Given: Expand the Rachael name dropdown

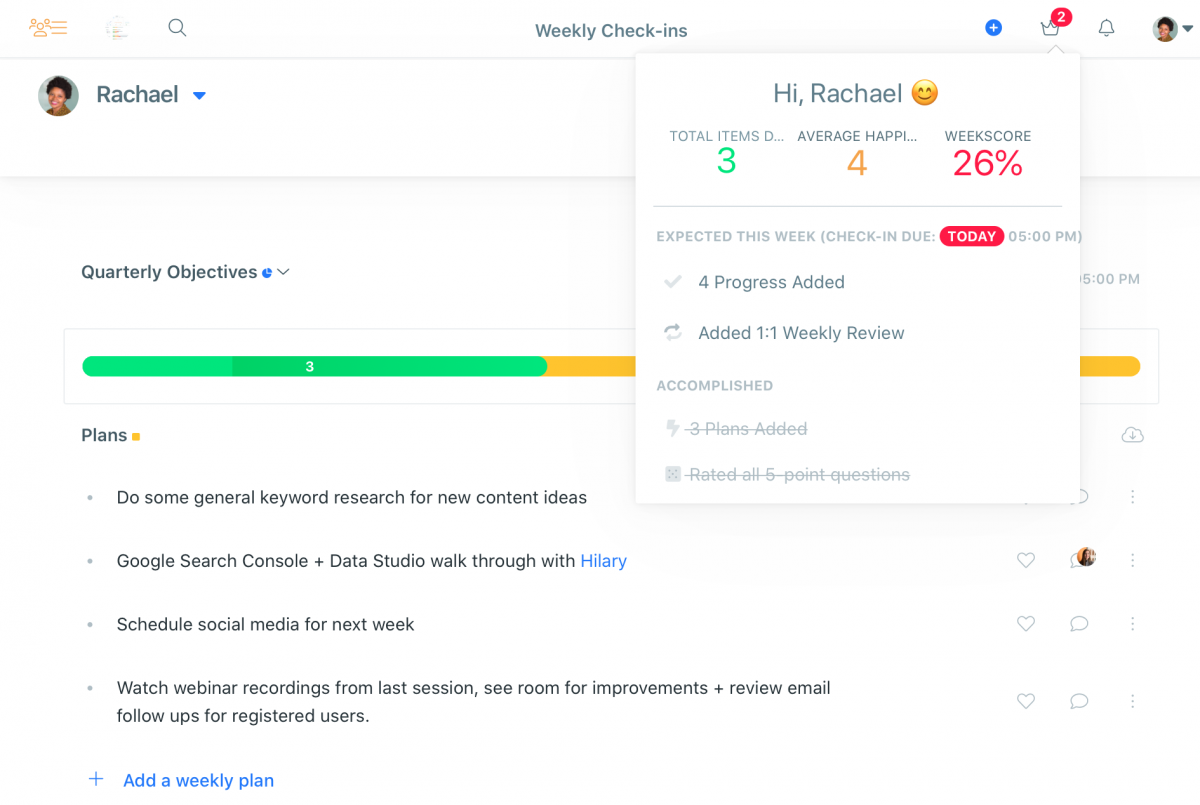Looking at the screenshot, I should click(198, 94).
